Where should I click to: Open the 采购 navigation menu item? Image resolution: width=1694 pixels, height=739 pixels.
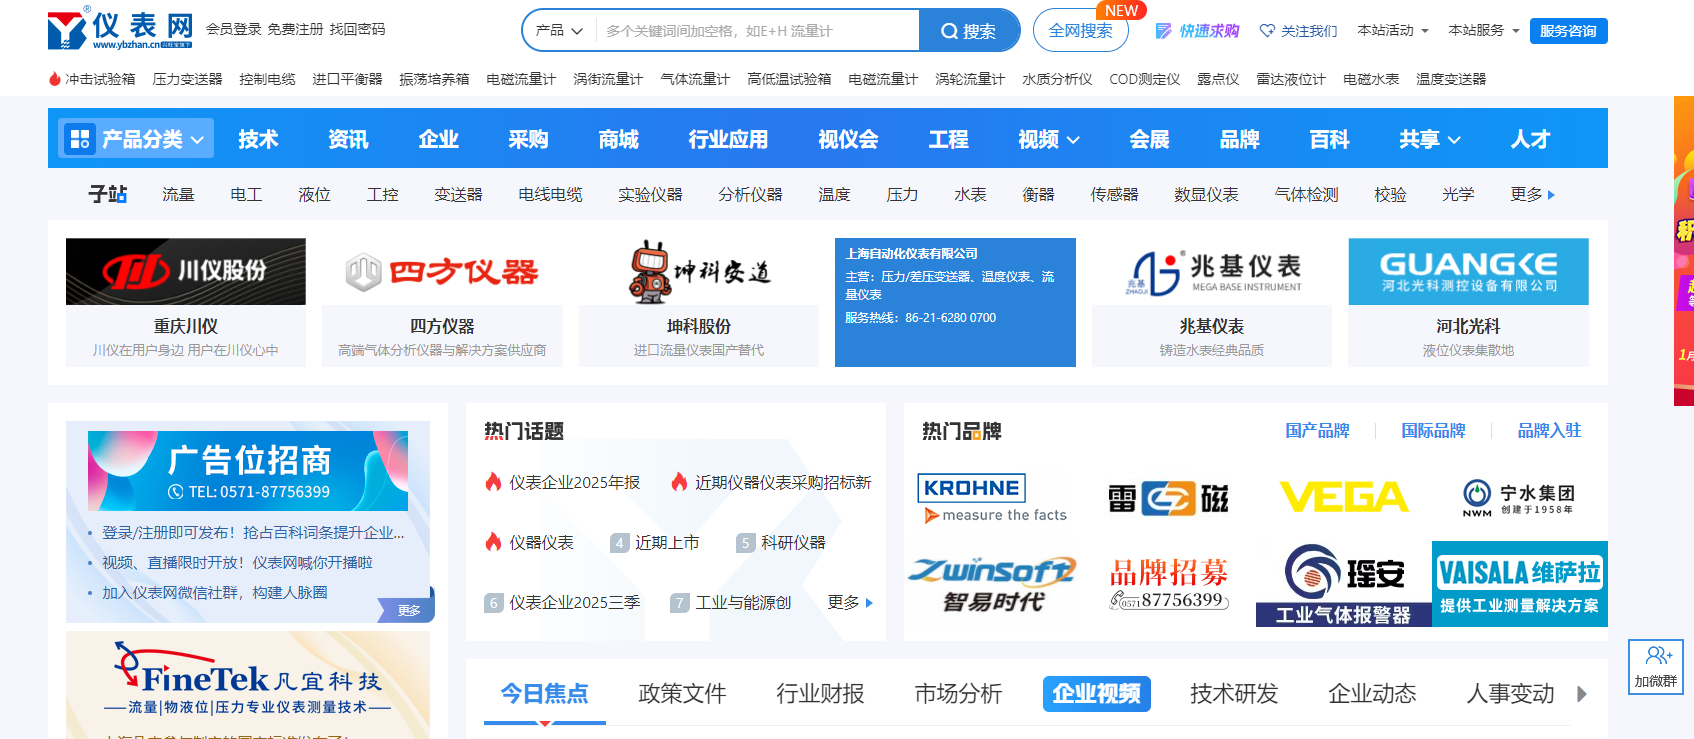(x=528, y=140)
